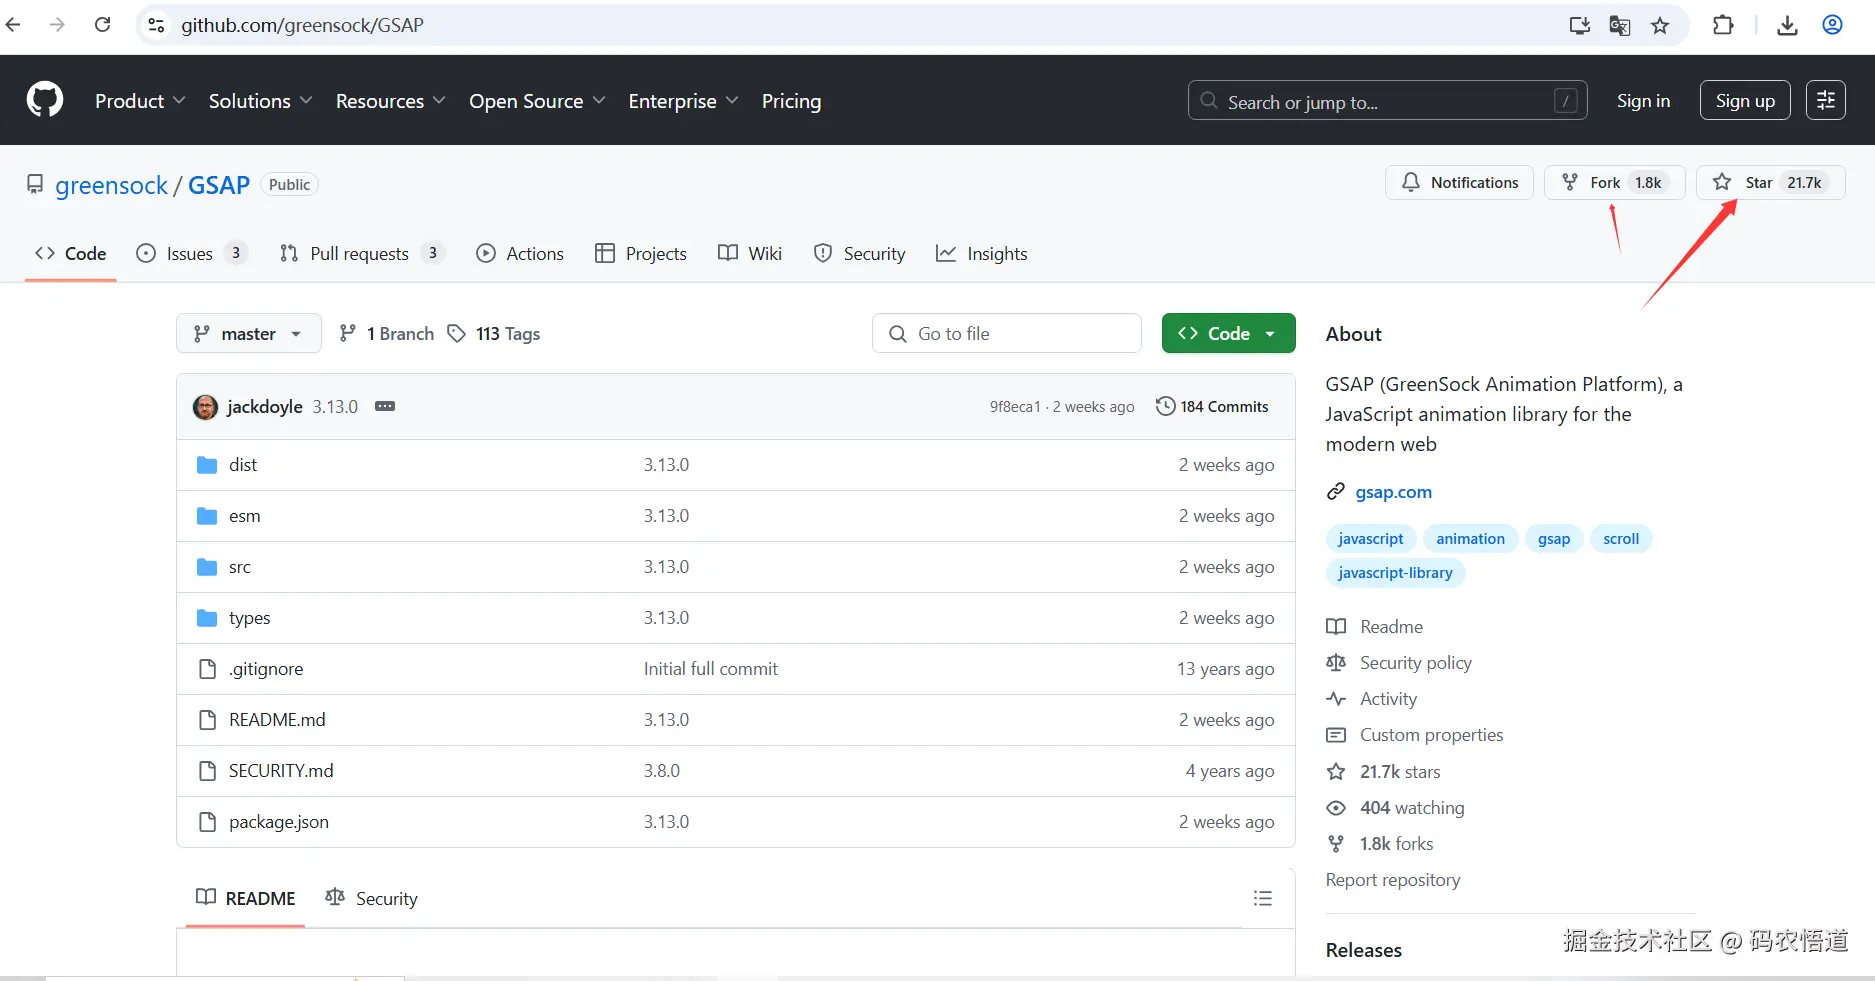View 113 Tags link

pyautogui.click(x=493, y=333)
